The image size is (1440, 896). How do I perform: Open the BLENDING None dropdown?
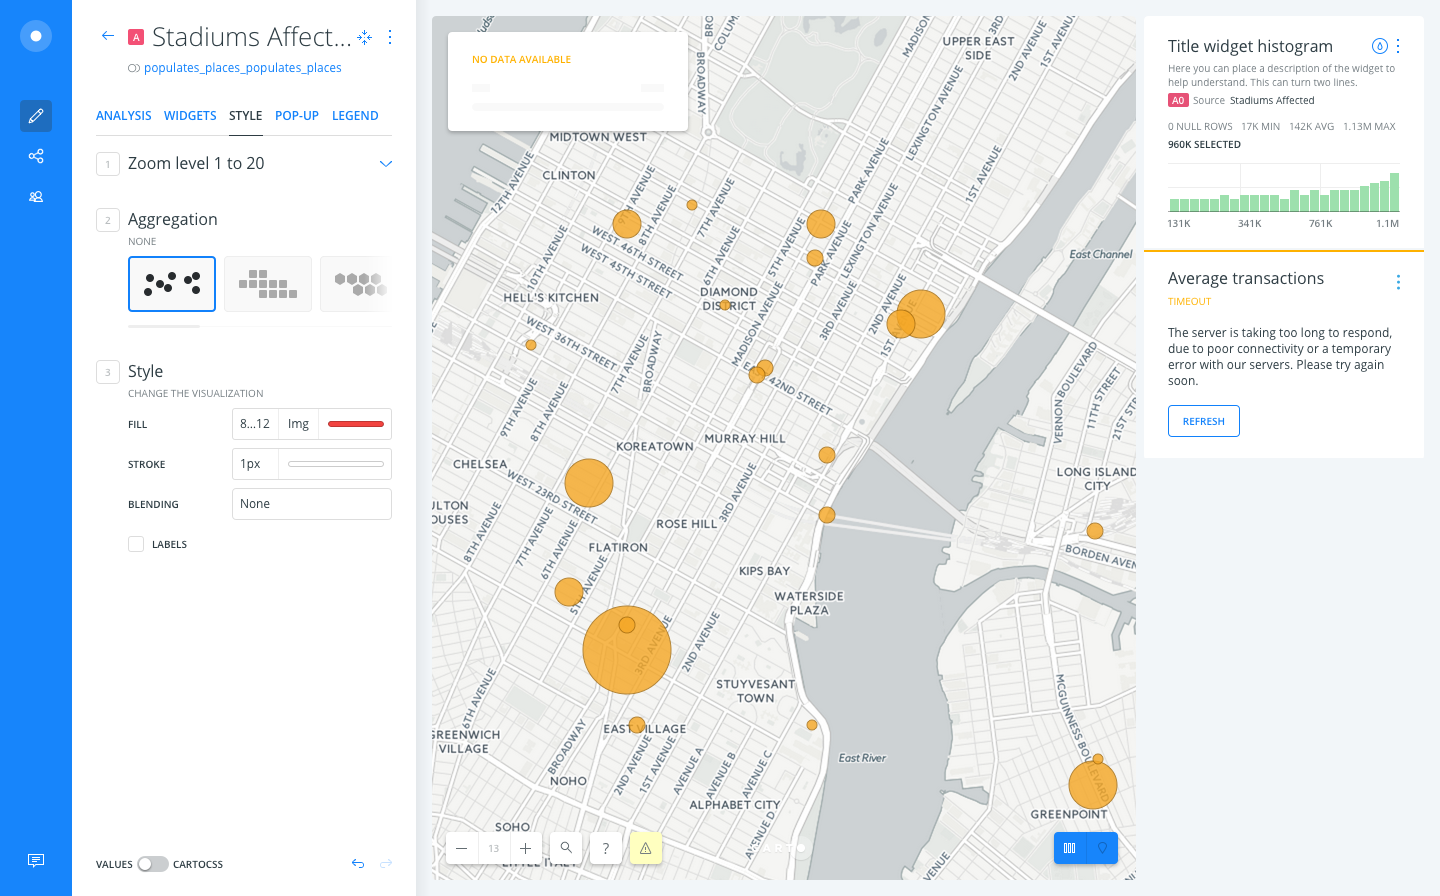click(312, 504)
